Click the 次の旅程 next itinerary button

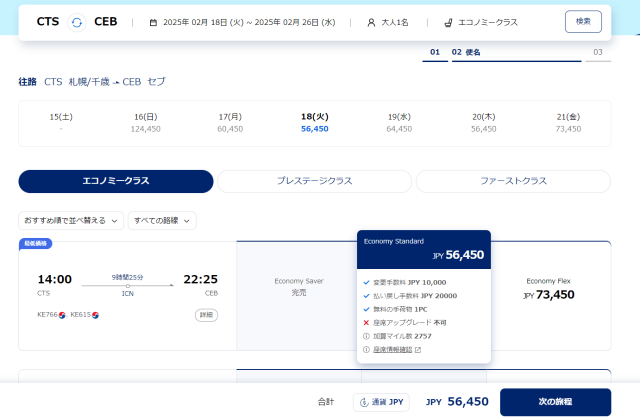point(555,402)
